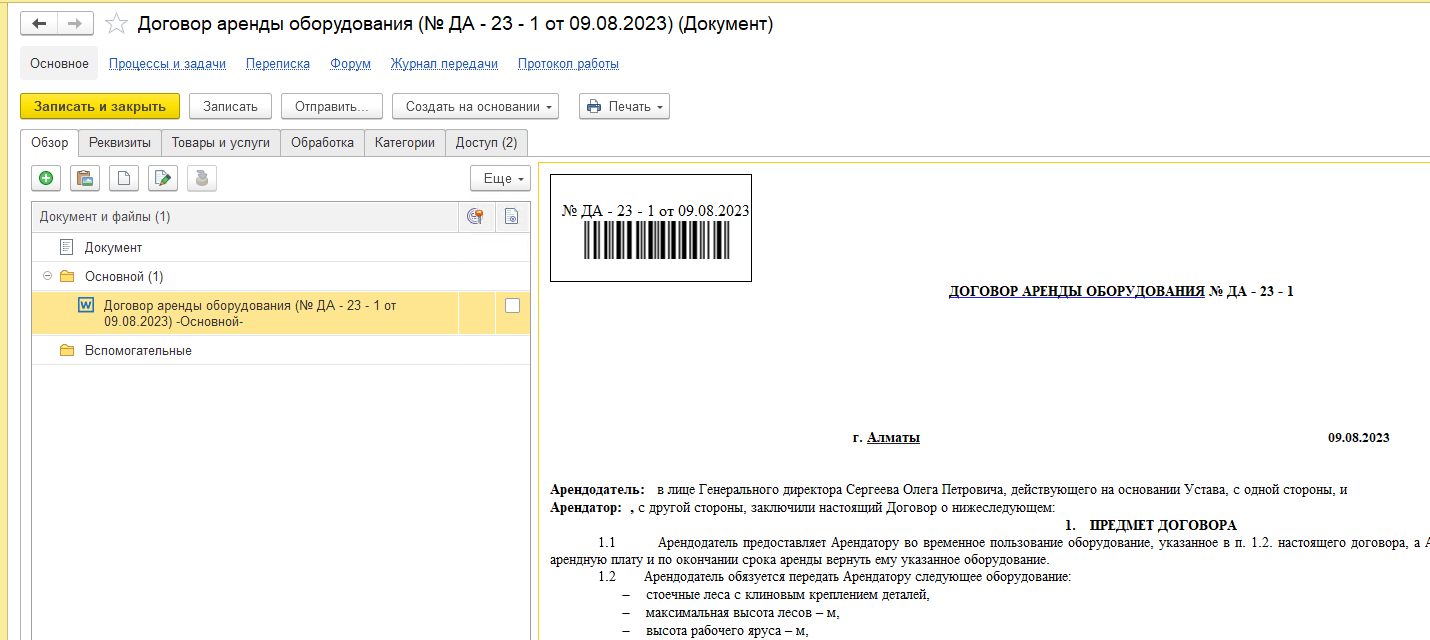This screenshot has height=640, width=1430.
Task: Tick the checkbox in the contract file row
Action: (x=512, y=306)
